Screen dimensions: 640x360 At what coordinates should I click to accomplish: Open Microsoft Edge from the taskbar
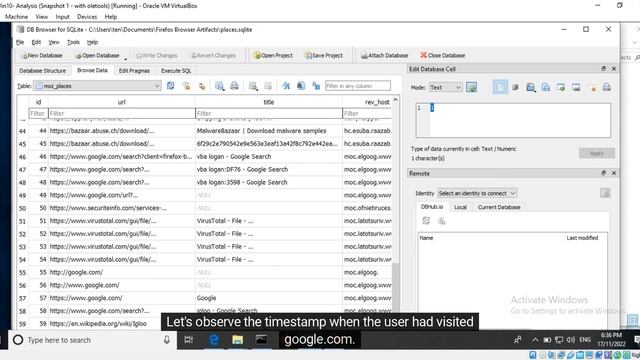[x=213, y=340]
